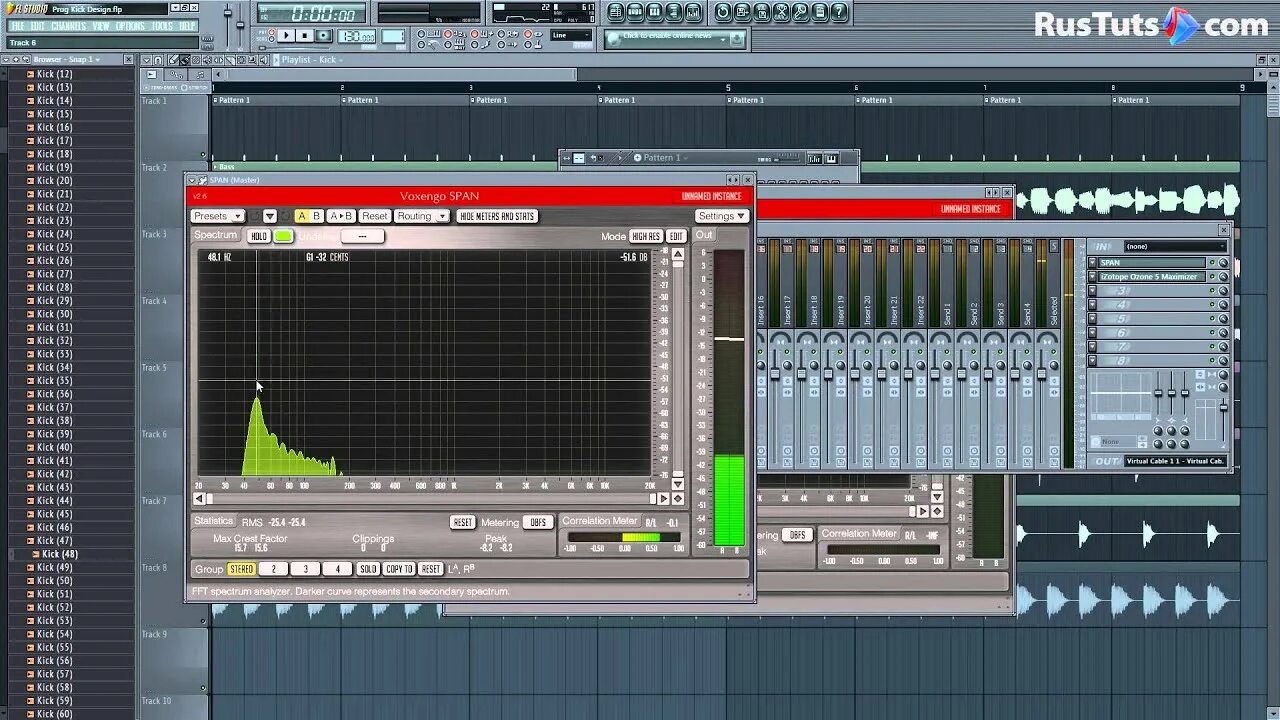Click the SPAN preset down-arrow icon beside Presets
This screenshot has height=720, width=1280.
click(x=270, y=216)
